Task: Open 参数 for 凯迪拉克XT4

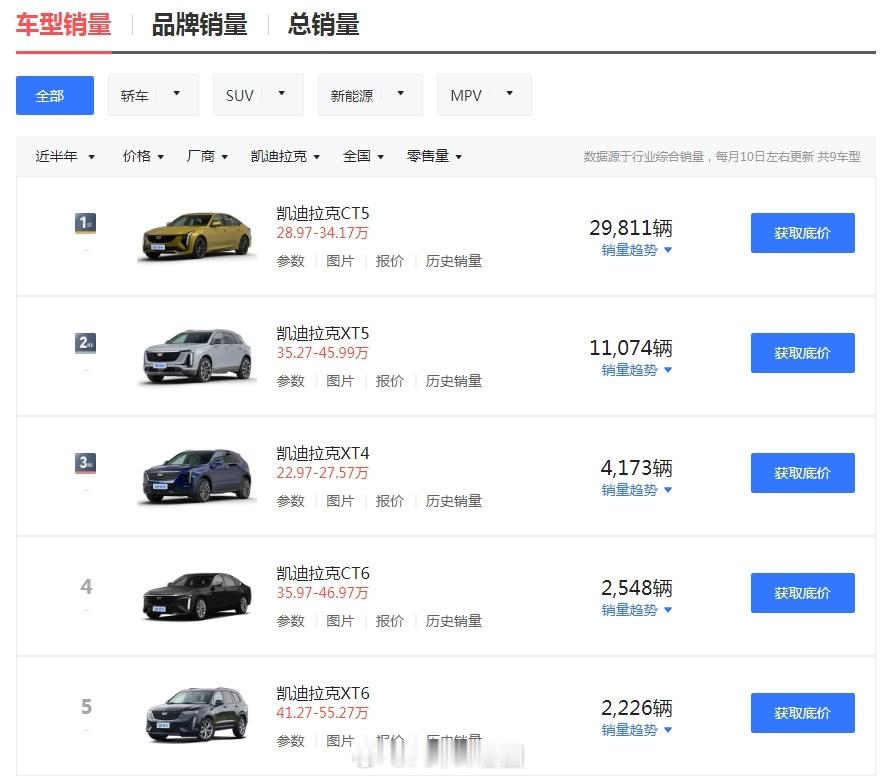Action: click(291, 501)
